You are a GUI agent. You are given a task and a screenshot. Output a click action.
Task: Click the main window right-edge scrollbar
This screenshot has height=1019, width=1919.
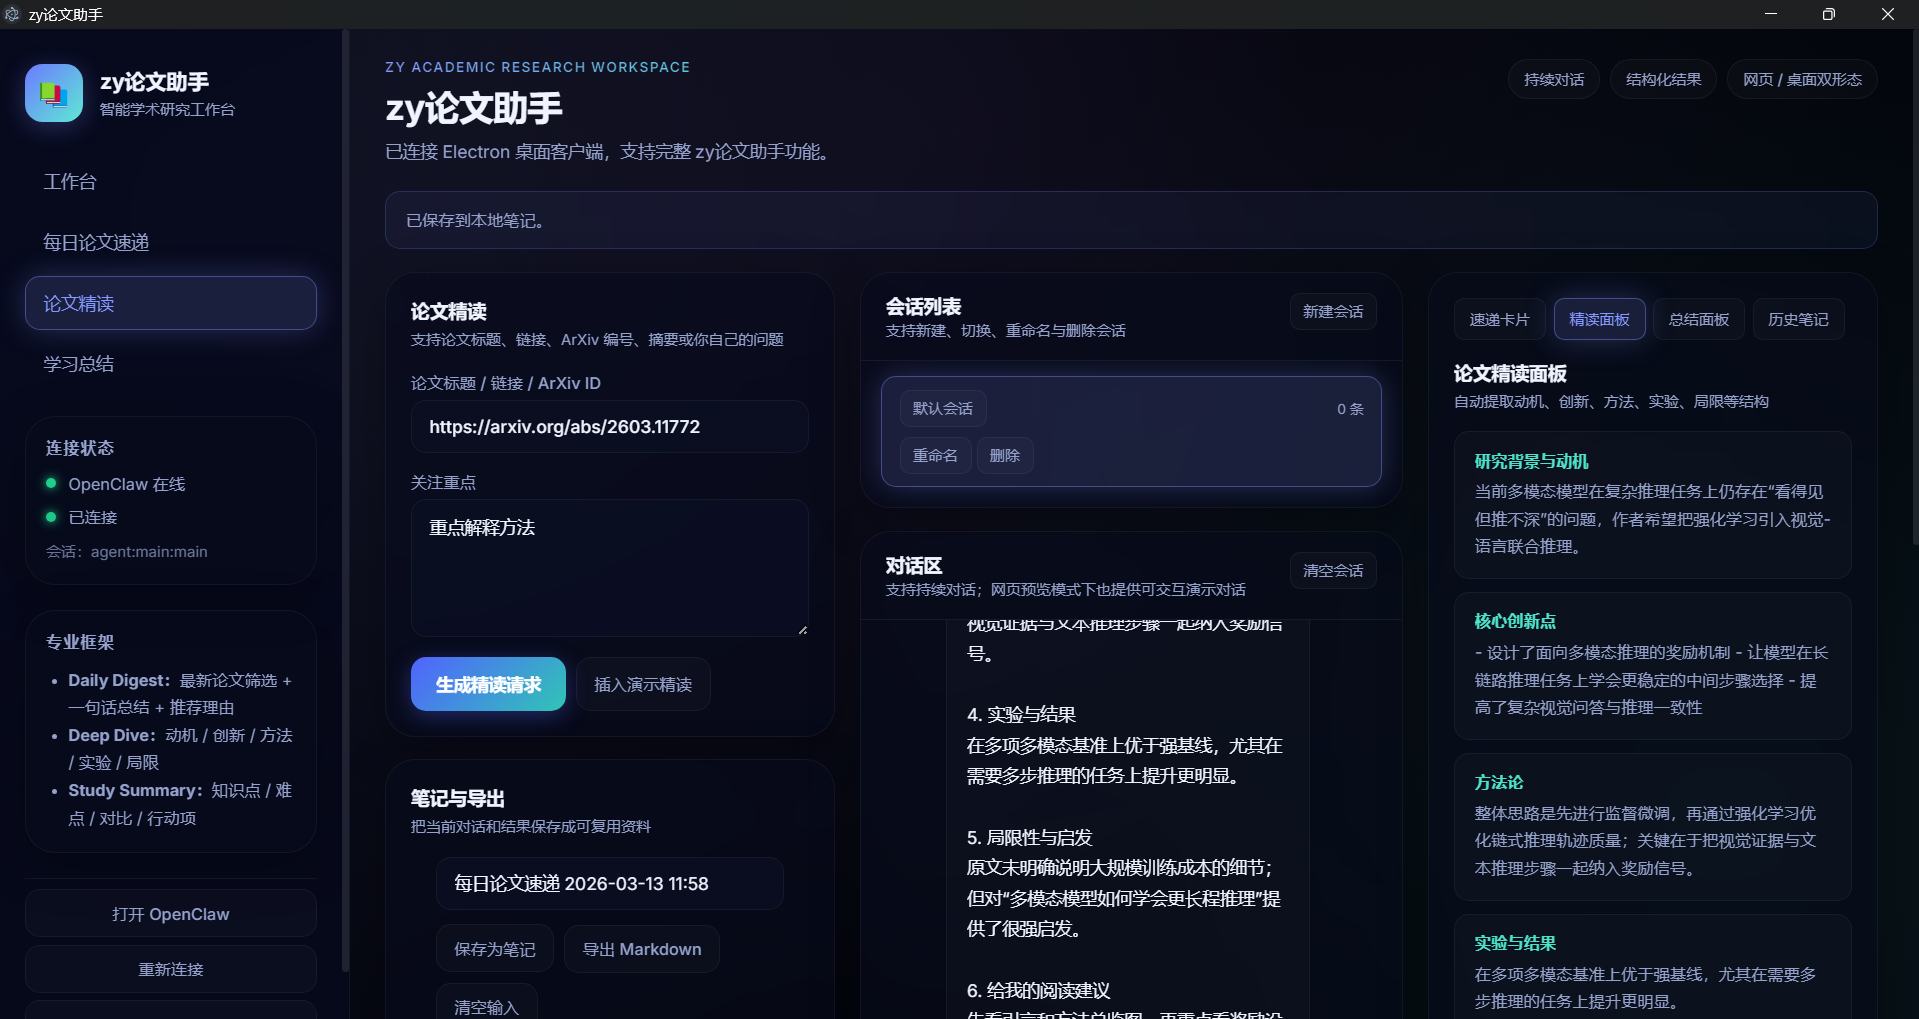[x=1915, y=287]
